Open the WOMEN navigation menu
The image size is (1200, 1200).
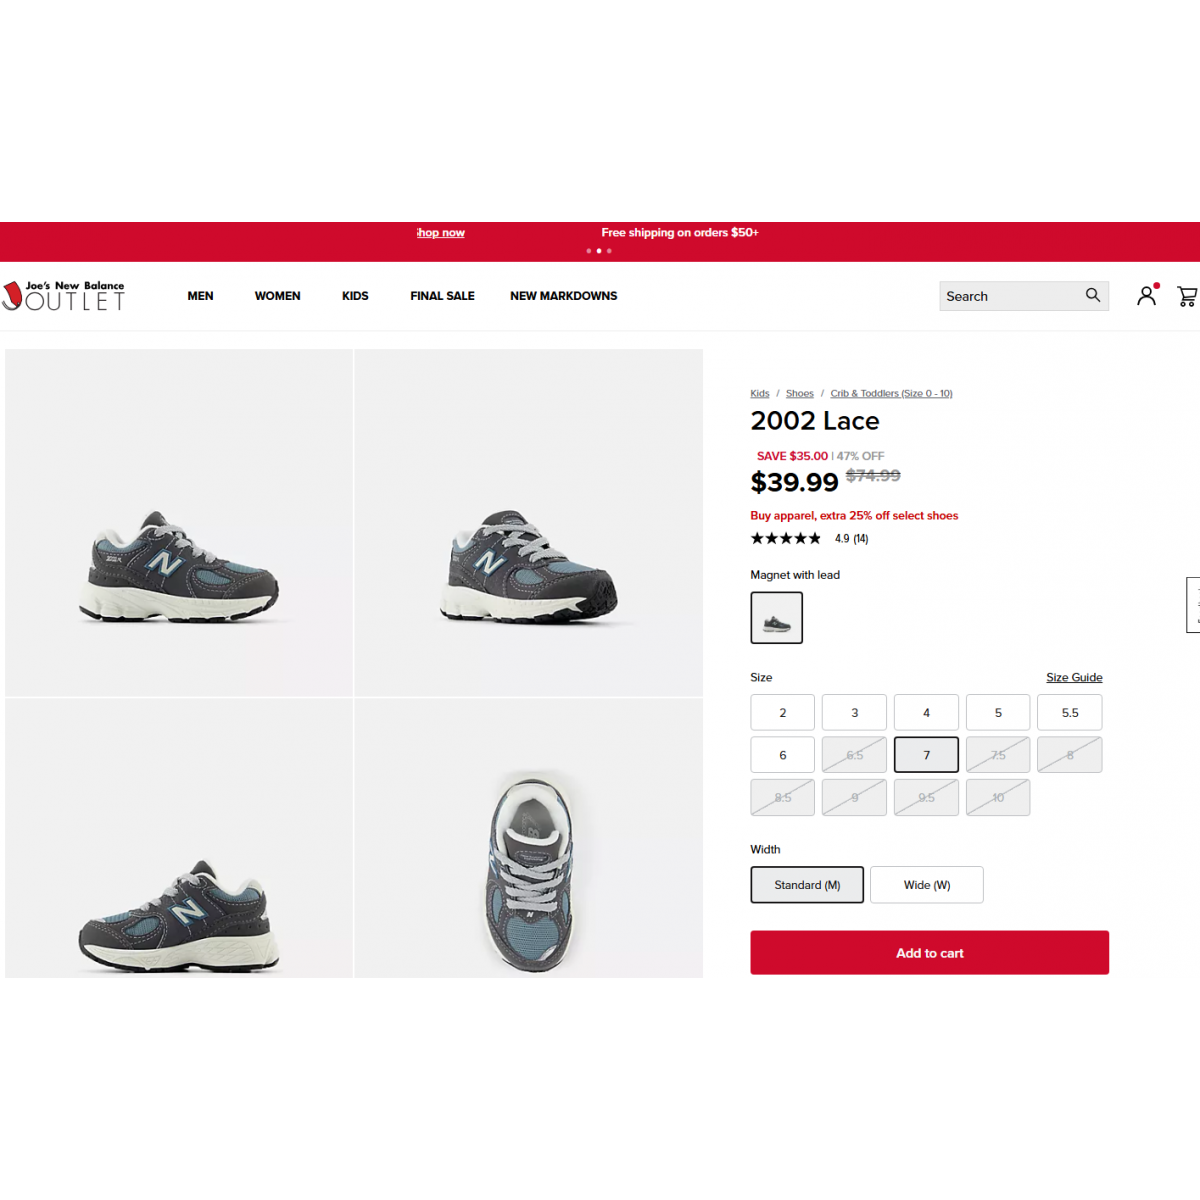(x=277, y=296)
